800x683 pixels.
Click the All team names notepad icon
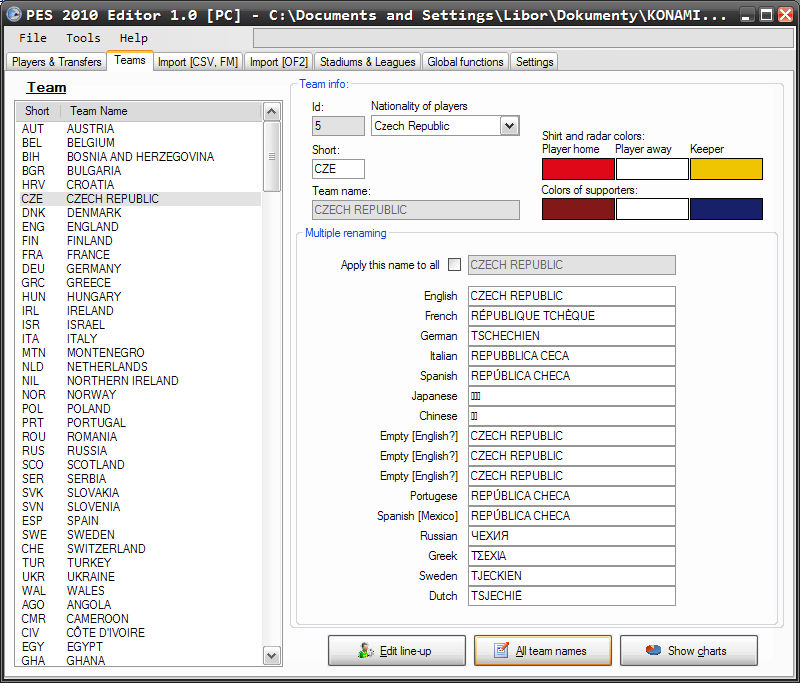click(x=501, y=650)
